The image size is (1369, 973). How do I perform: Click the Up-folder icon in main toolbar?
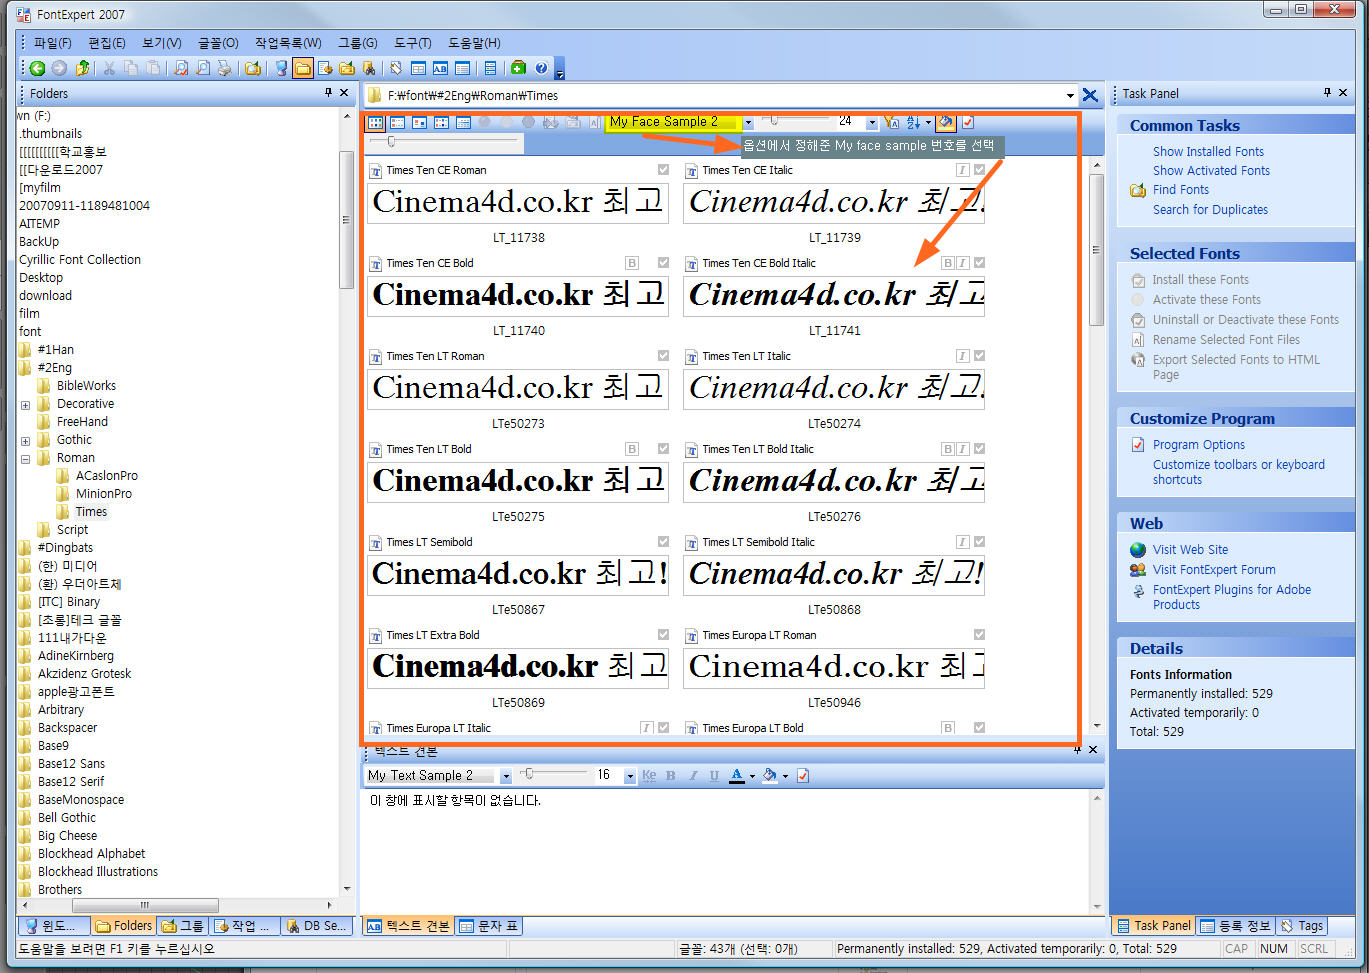click(x=82, y=68)
